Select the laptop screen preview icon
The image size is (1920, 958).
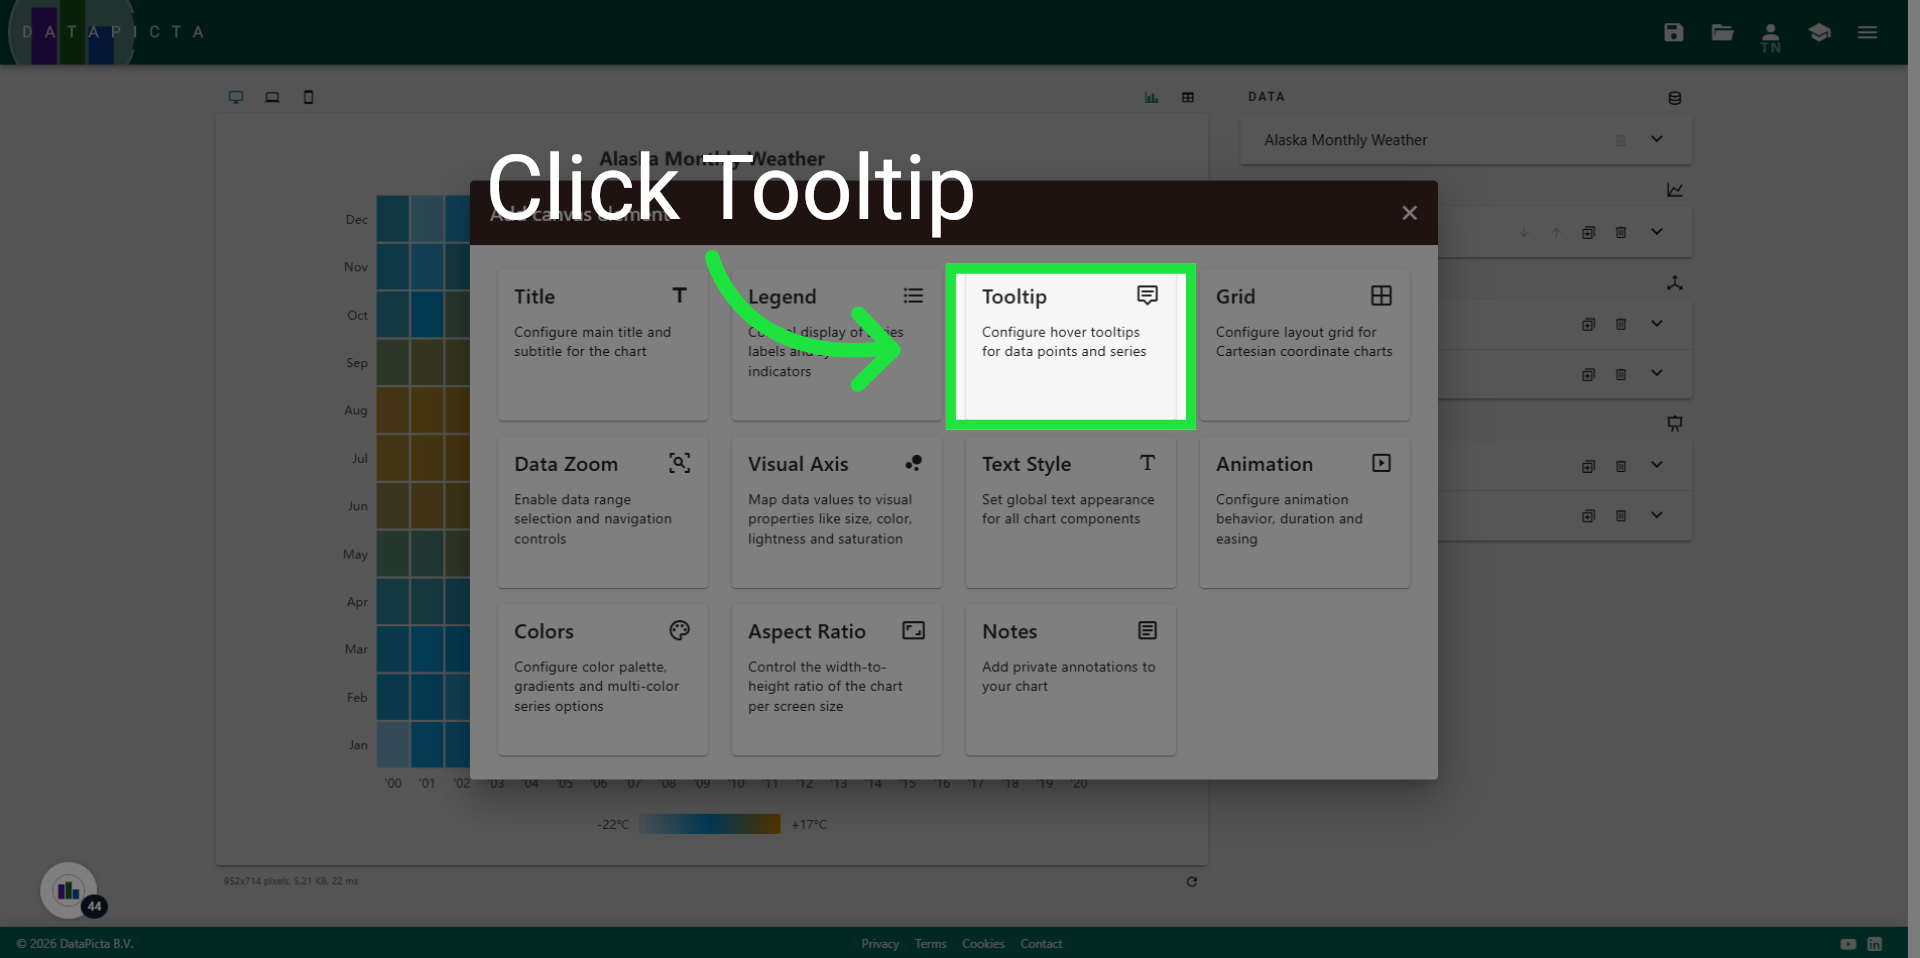click(x=272, y=97)
